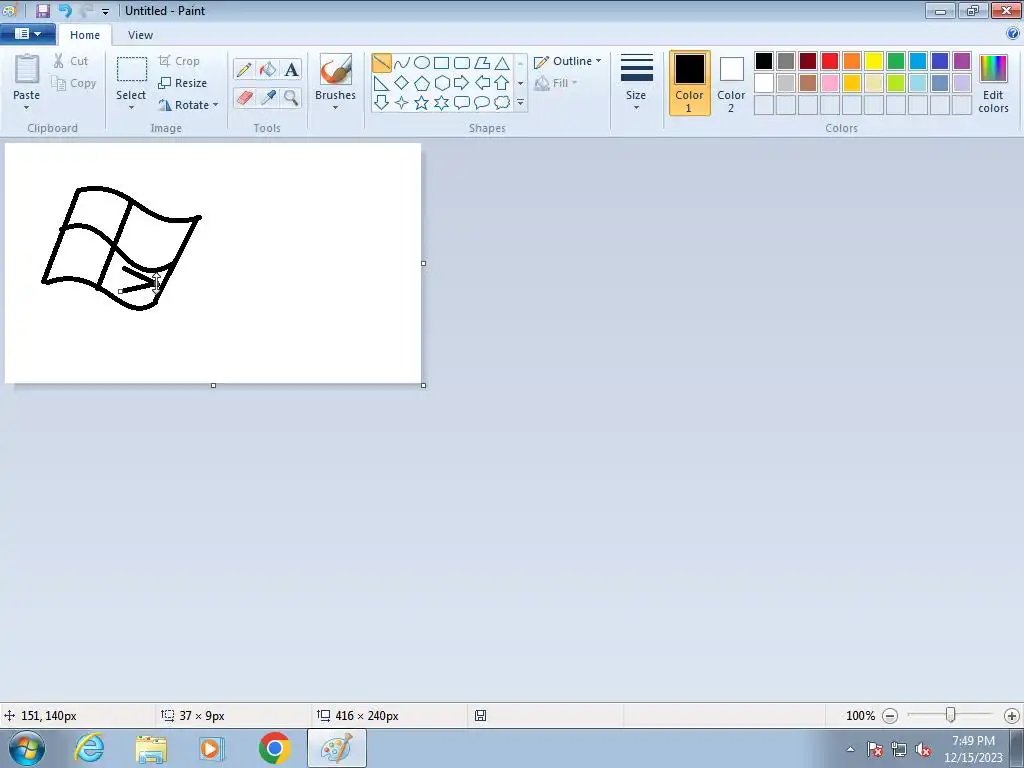Select the Color picker eyedropper tool
Viewport: 1024px width, 768px height.
click(268, 98)
